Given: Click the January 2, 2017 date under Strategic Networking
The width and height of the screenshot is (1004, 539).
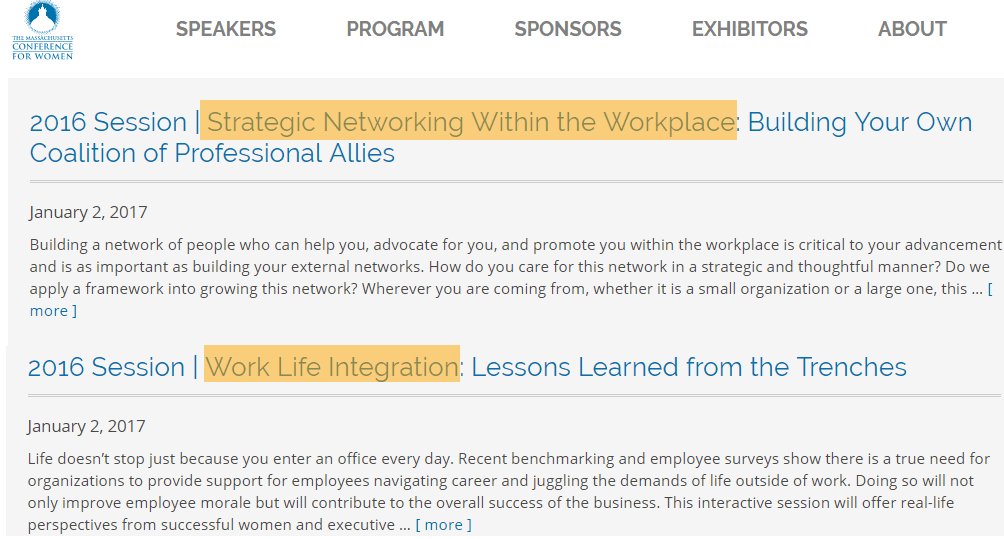Looking at the screenshot, I should [x=88, y=212].
